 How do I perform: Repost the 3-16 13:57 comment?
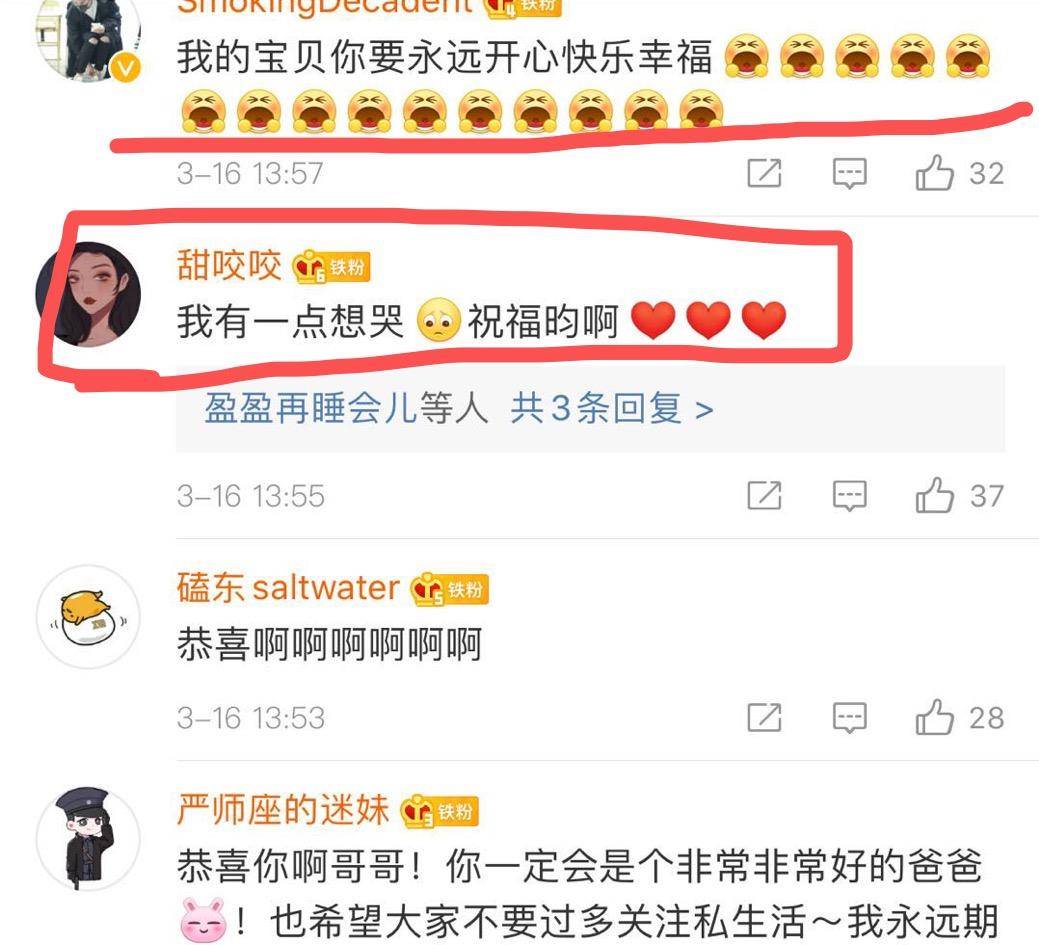click(x=765, y=173)
